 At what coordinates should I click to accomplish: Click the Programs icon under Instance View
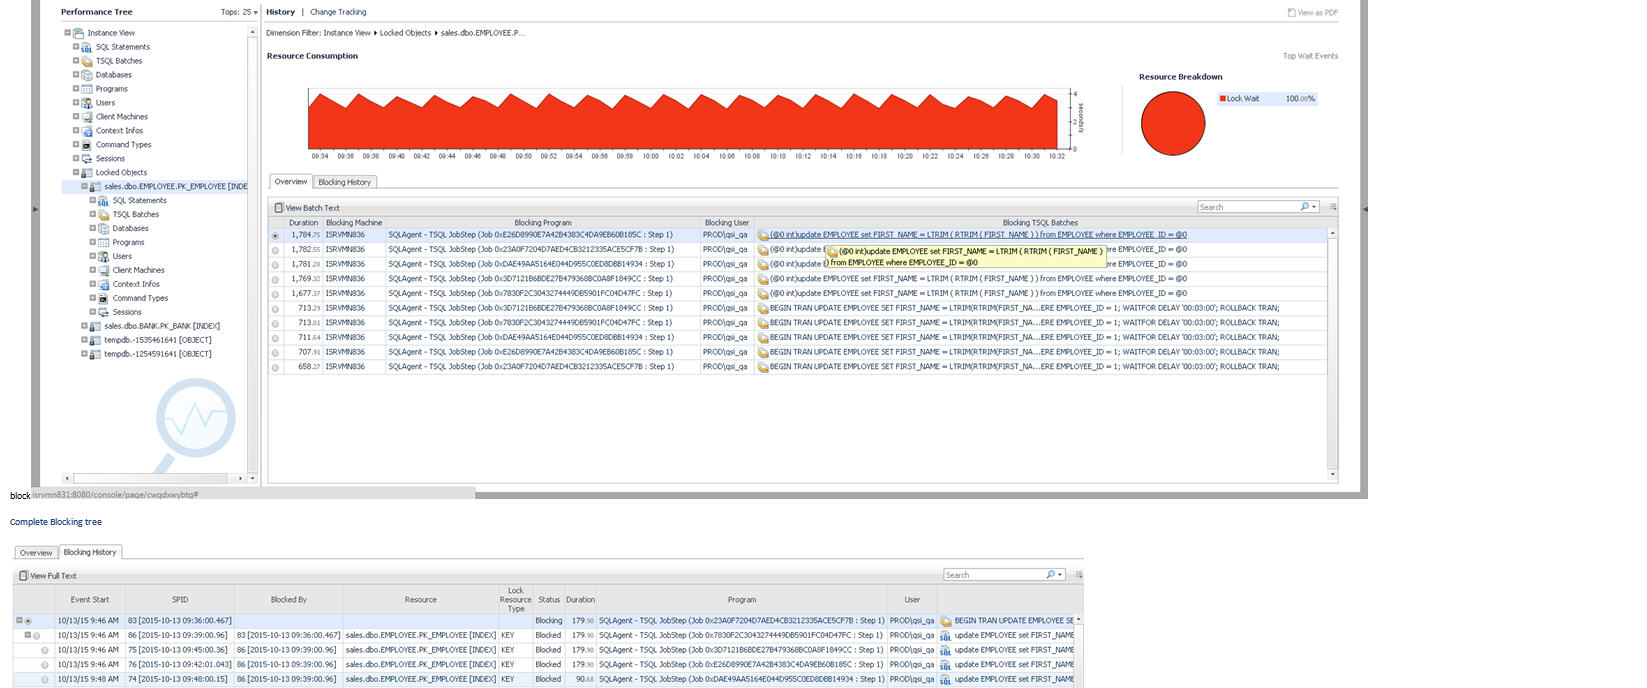click(x=87, y=89)
